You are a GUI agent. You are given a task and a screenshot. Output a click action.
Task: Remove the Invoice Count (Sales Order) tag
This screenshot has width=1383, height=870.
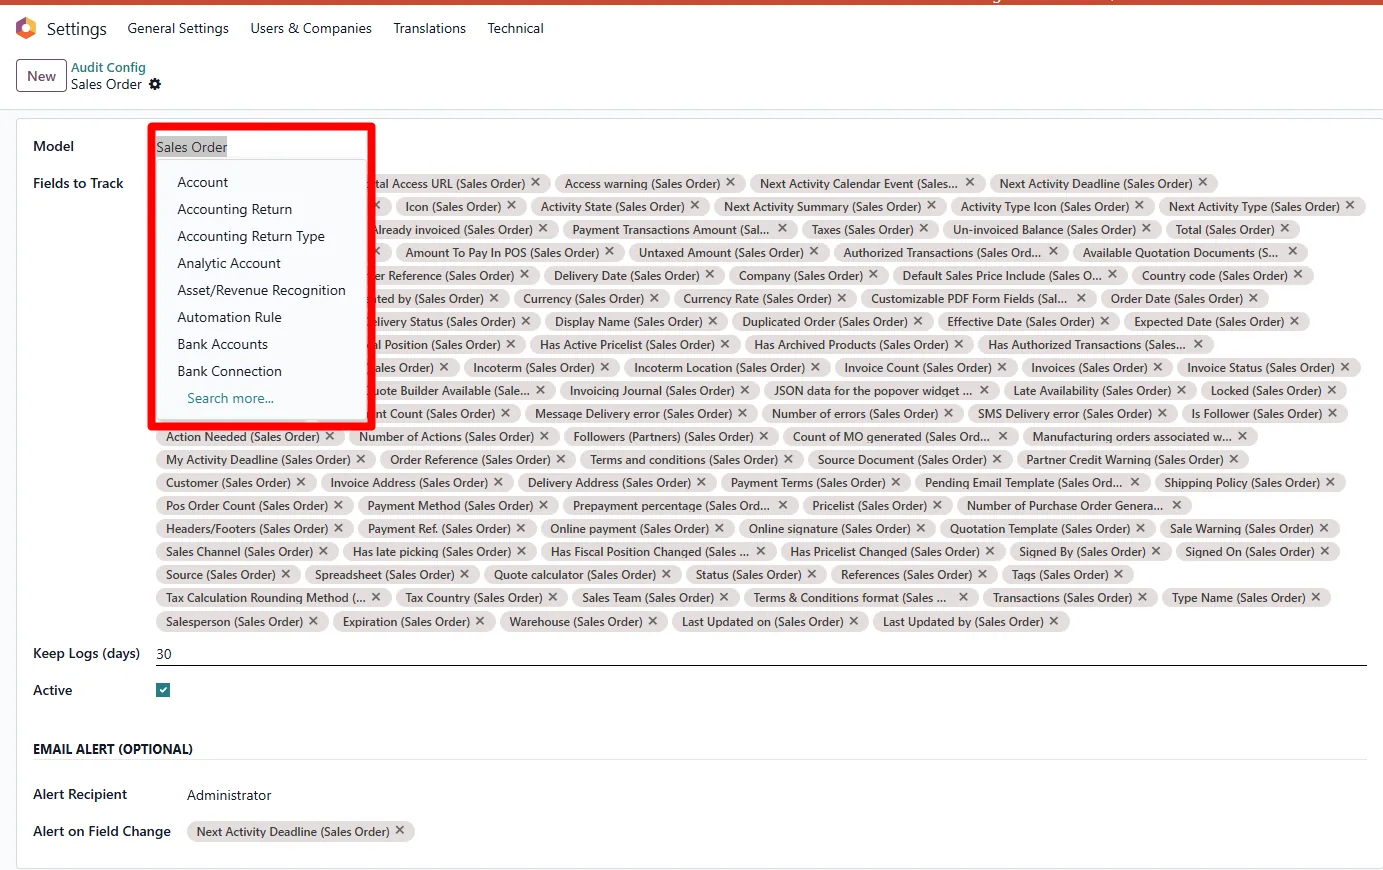[1002, 367]
